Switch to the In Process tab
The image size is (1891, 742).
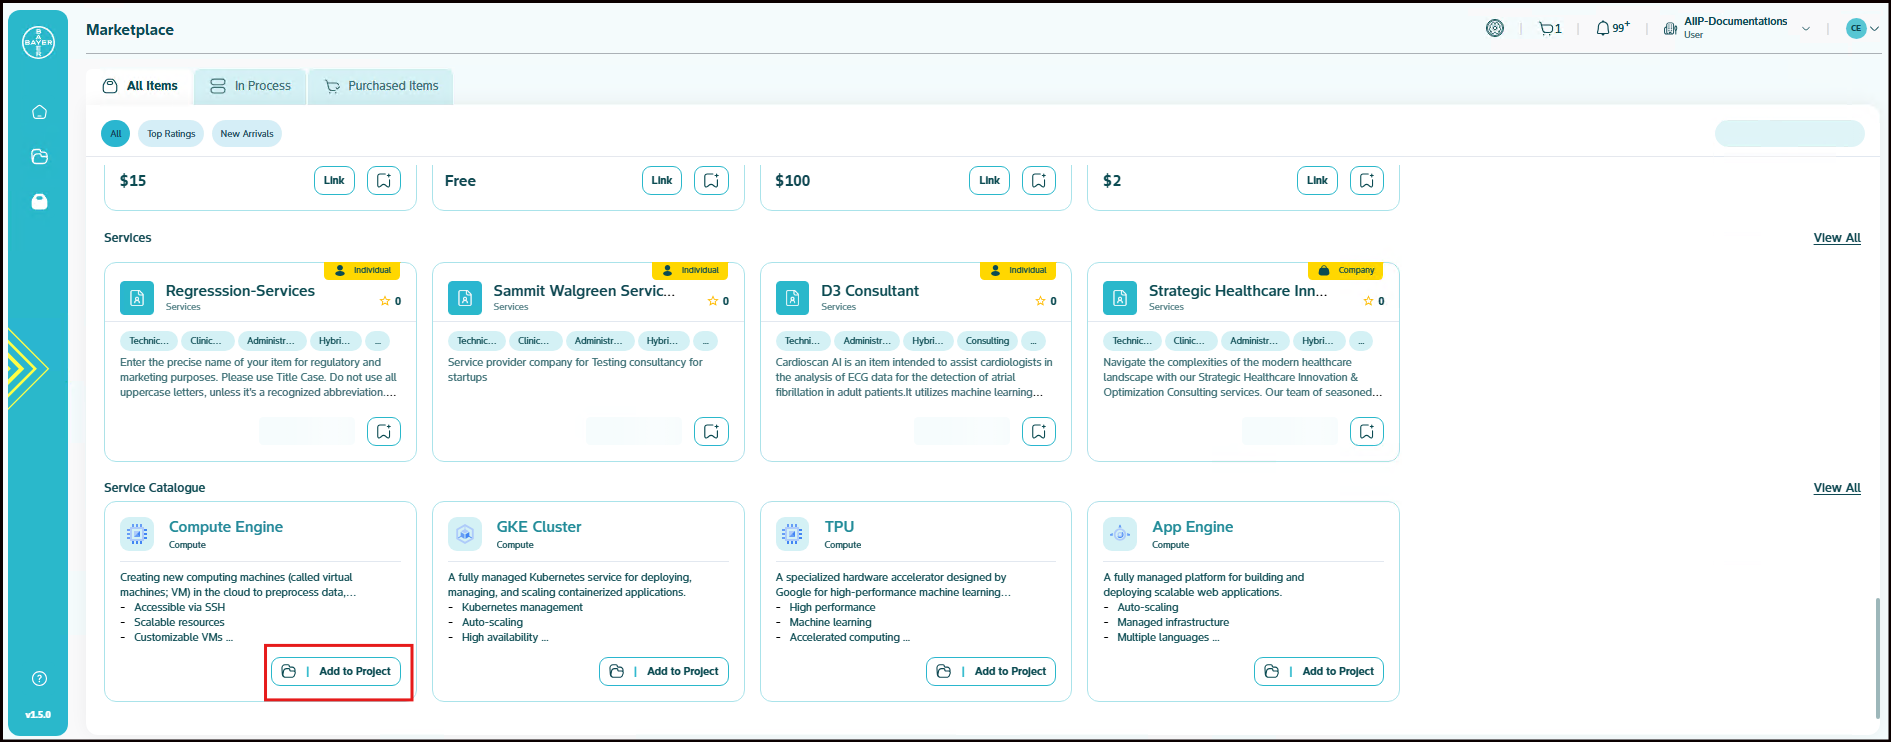(x=251, y=87)
